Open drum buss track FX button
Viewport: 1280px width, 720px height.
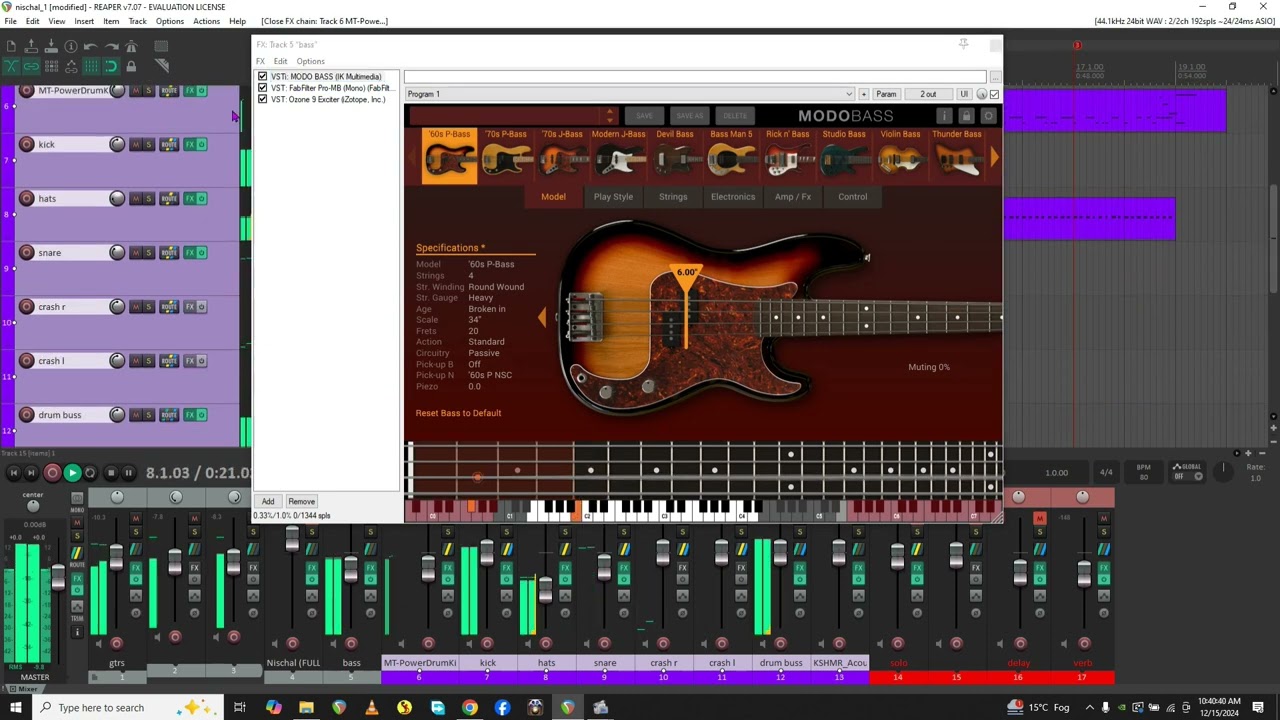pos(189,415)
